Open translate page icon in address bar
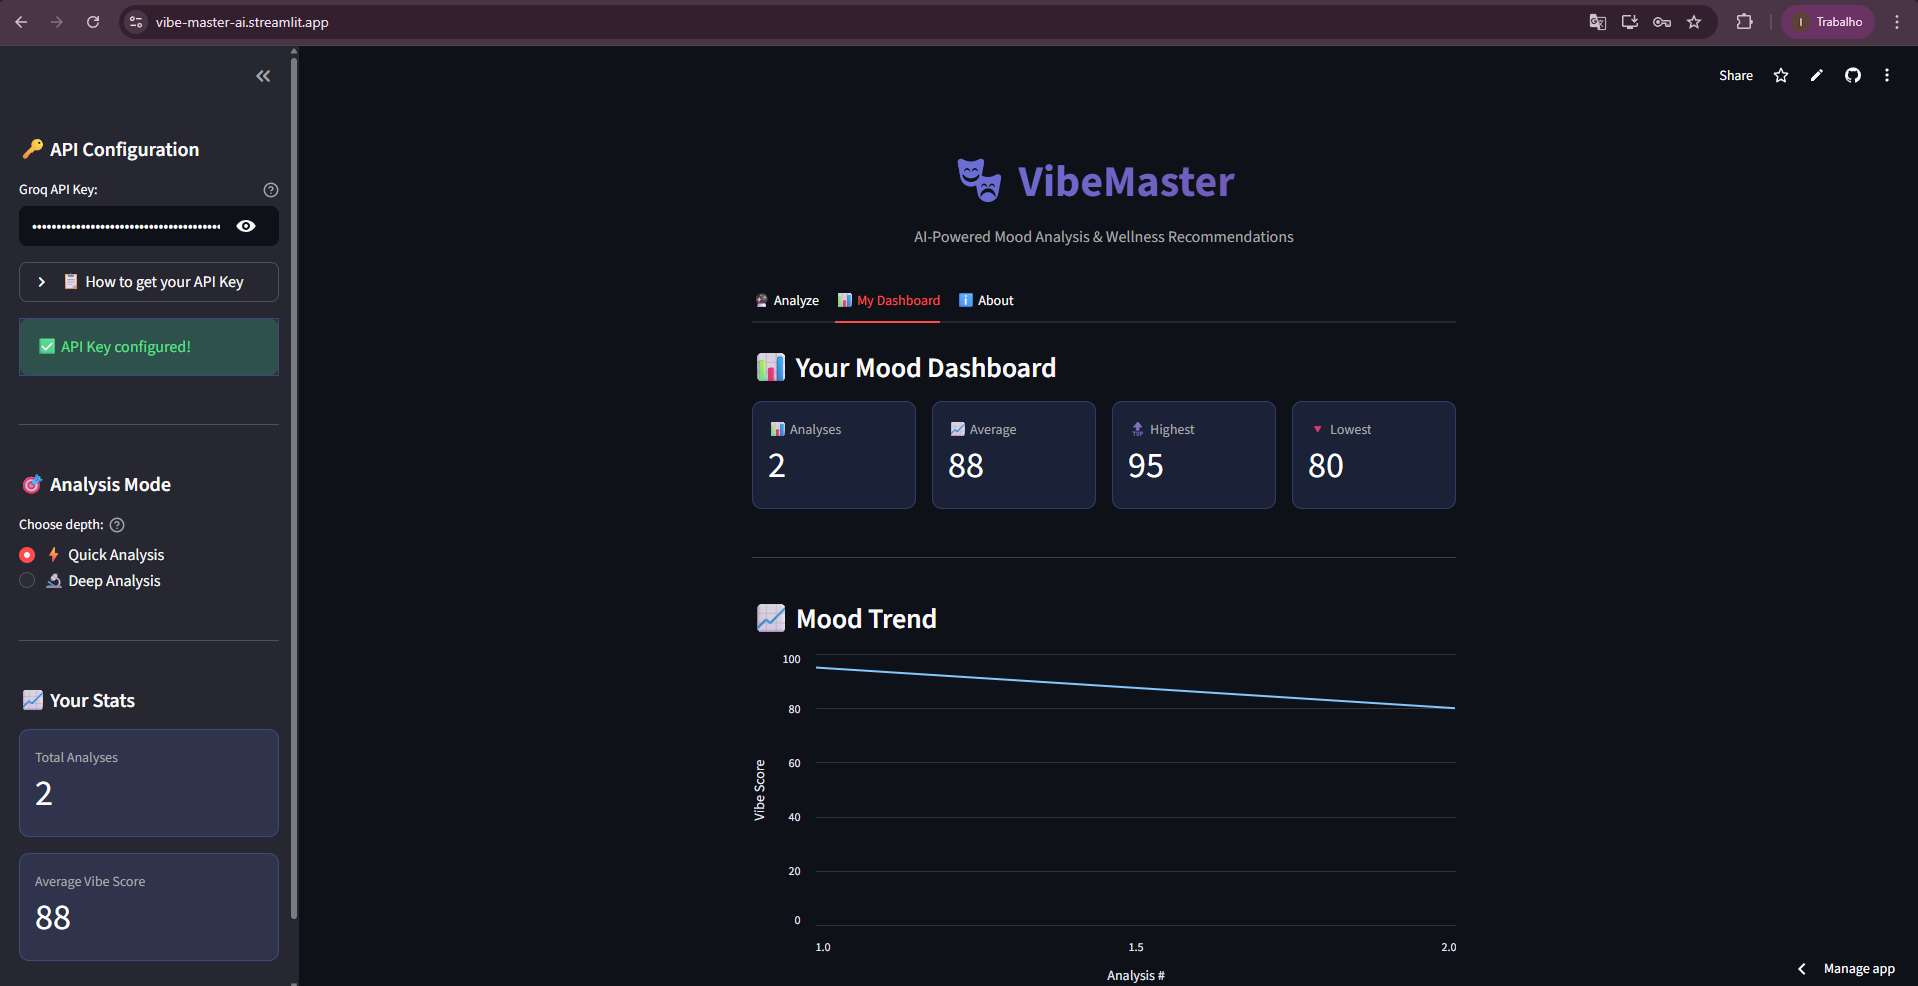Viewport: 1918px width, 986px height. [x=1598, y=22]
